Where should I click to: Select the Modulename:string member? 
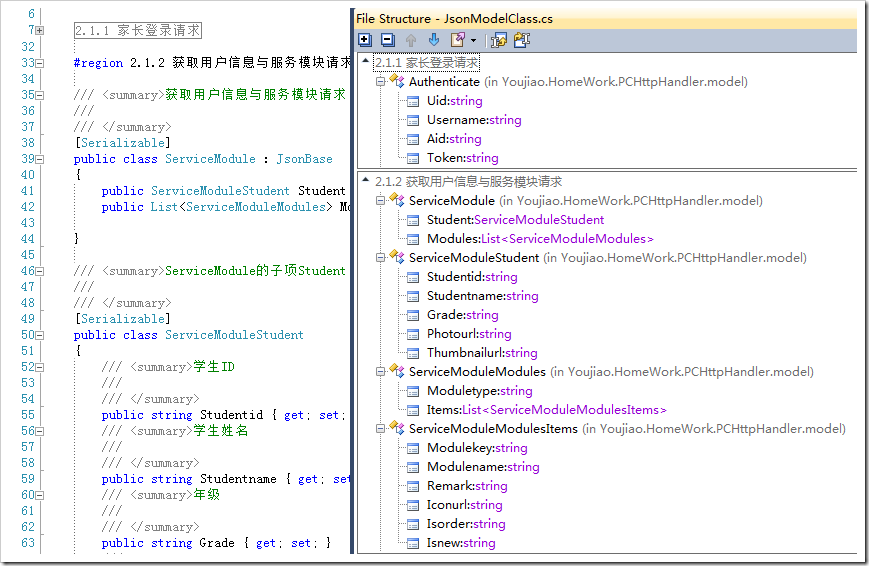pos(483,467)
